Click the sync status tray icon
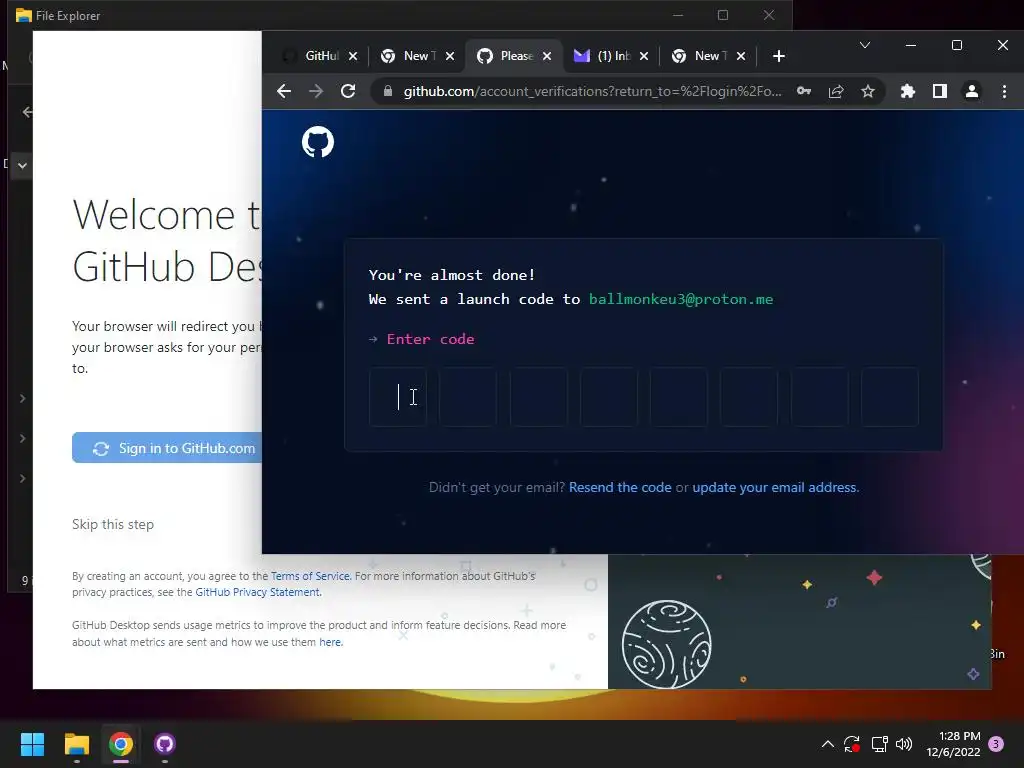 click(x=852, y=744)
